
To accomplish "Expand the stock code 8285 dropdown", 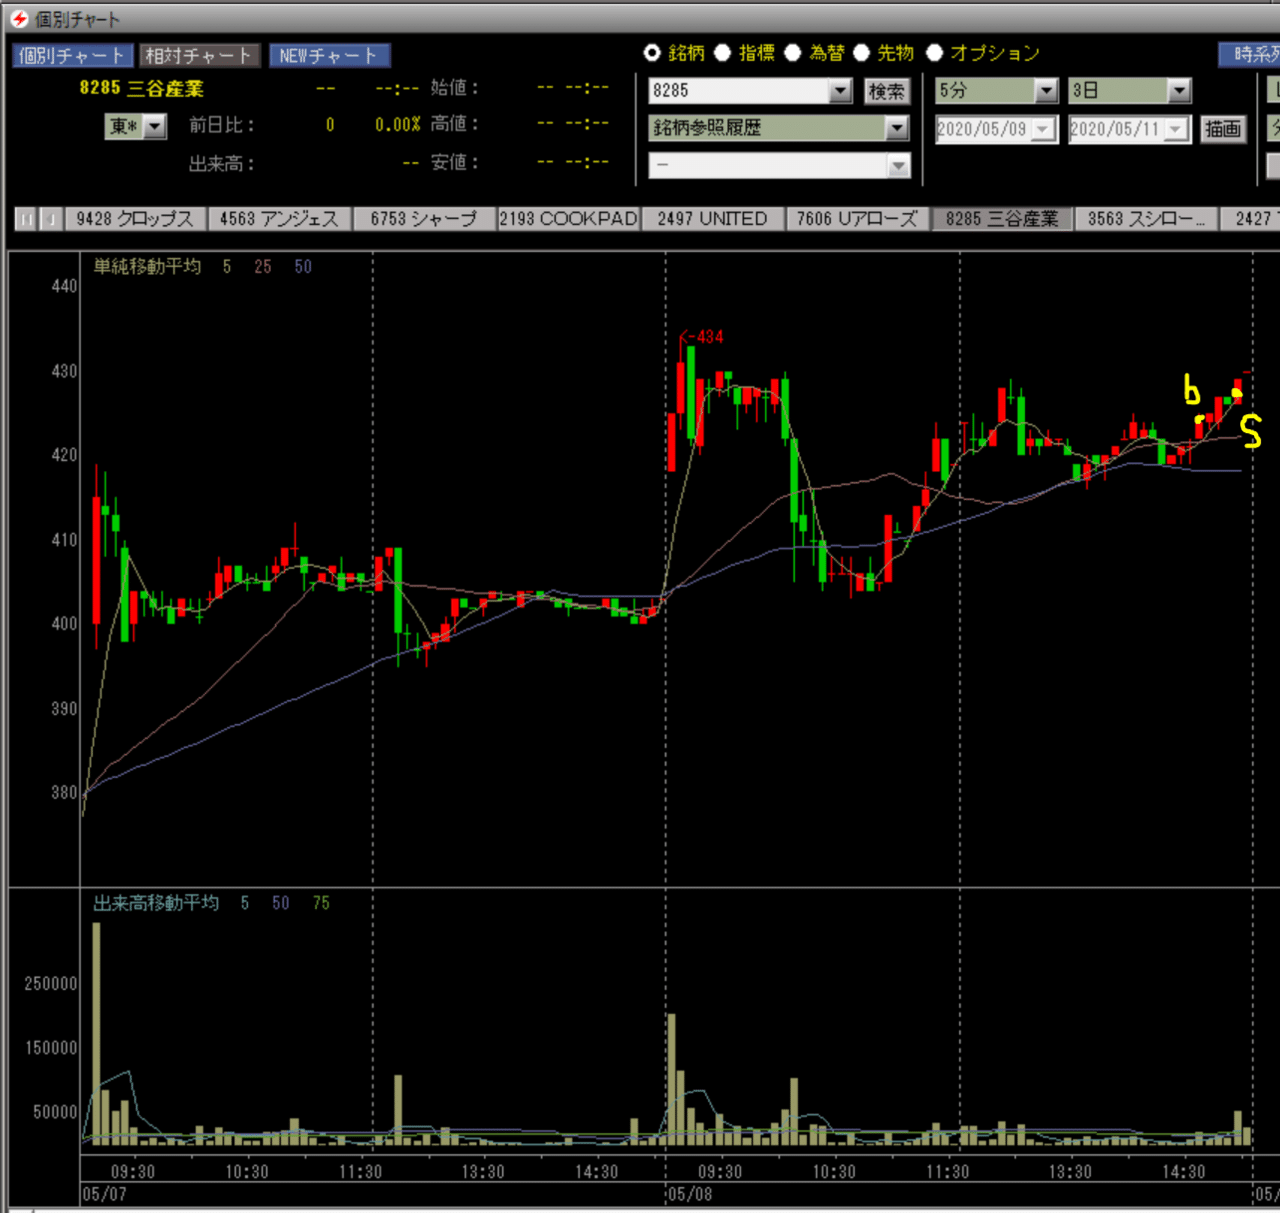I will point(841,91).
